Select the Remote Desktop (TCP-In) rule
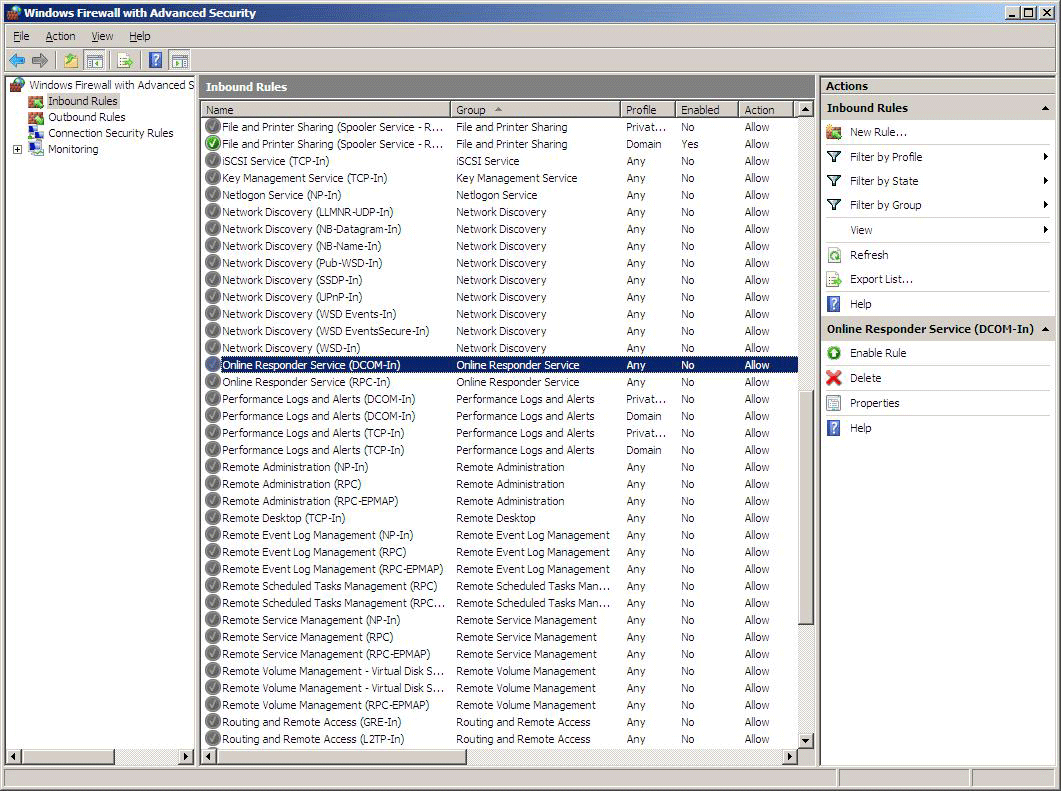Image resolution: width=1061 pixels, height=791 pixels. (499, 518)
